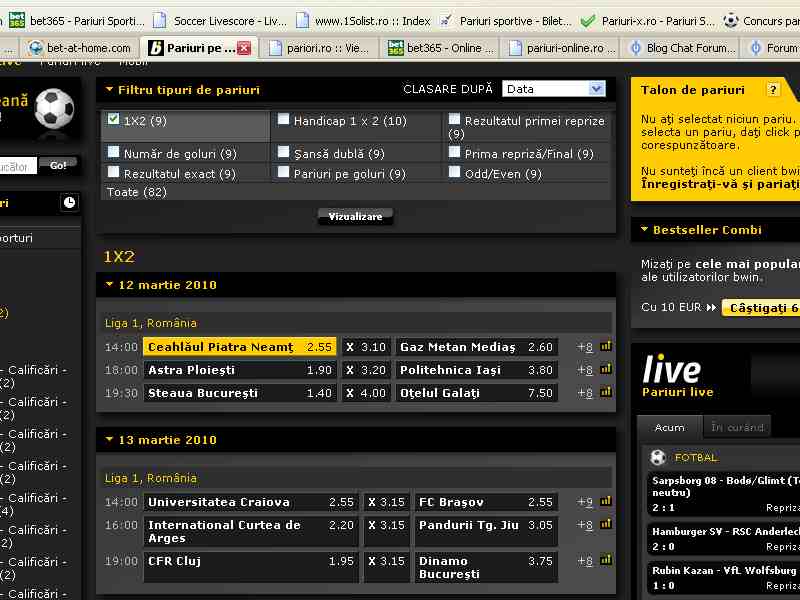Click the football icon next to FOTBAL
800x600 pixels.
coord(658,457)
